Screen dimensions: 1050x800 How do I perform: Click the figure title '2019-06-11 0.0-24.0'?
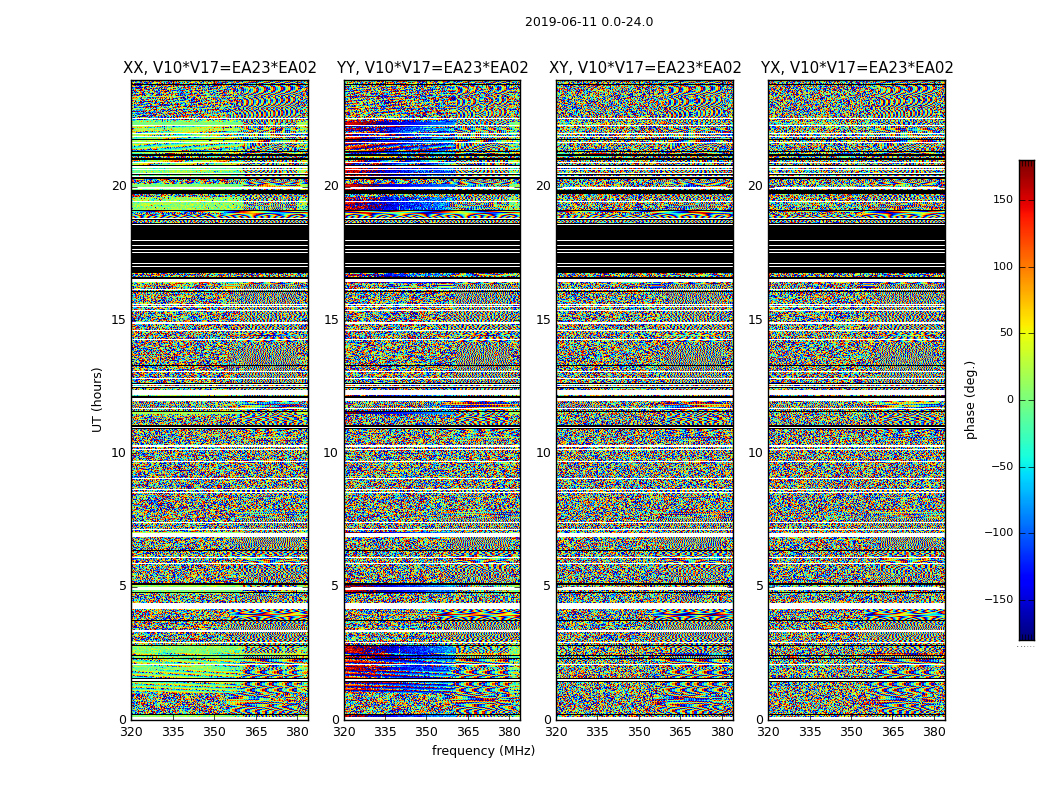tap(589, 22)
